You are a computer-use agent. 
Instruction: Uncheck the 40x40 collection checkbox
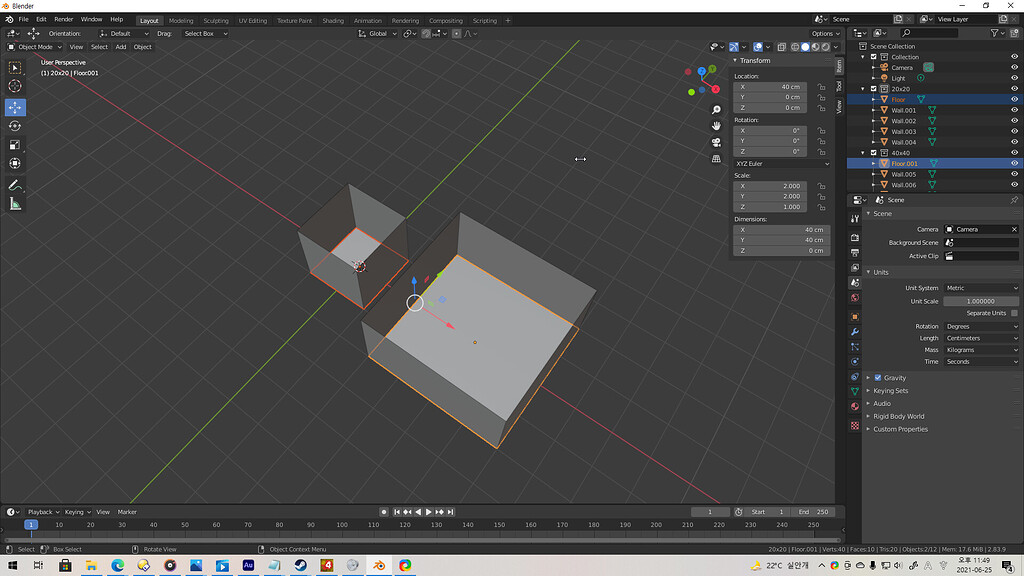point(874,153)
